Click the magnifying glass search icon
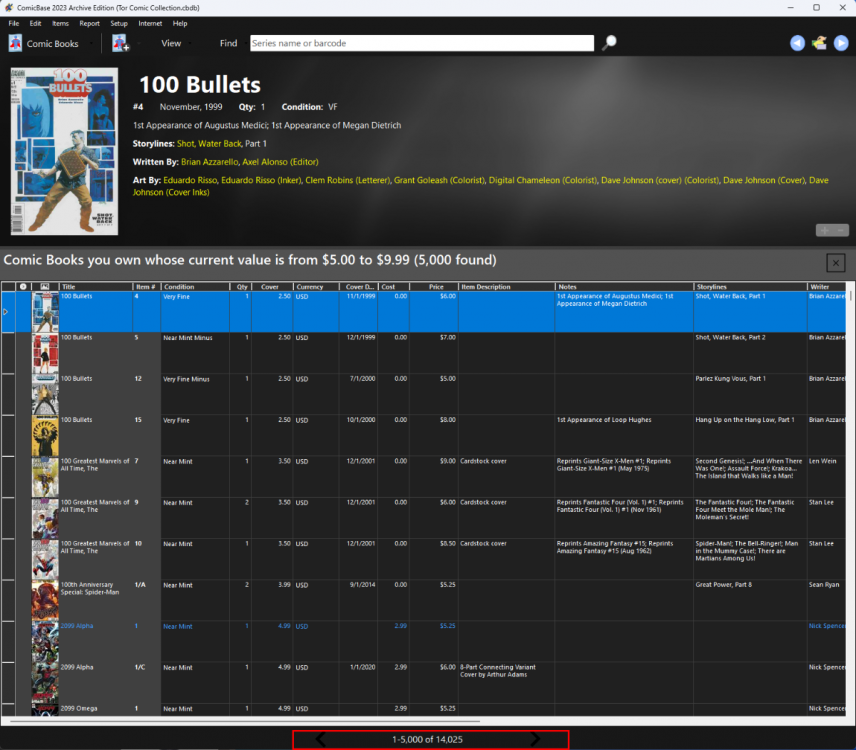The image size is (856, 750). click(609, 43)
